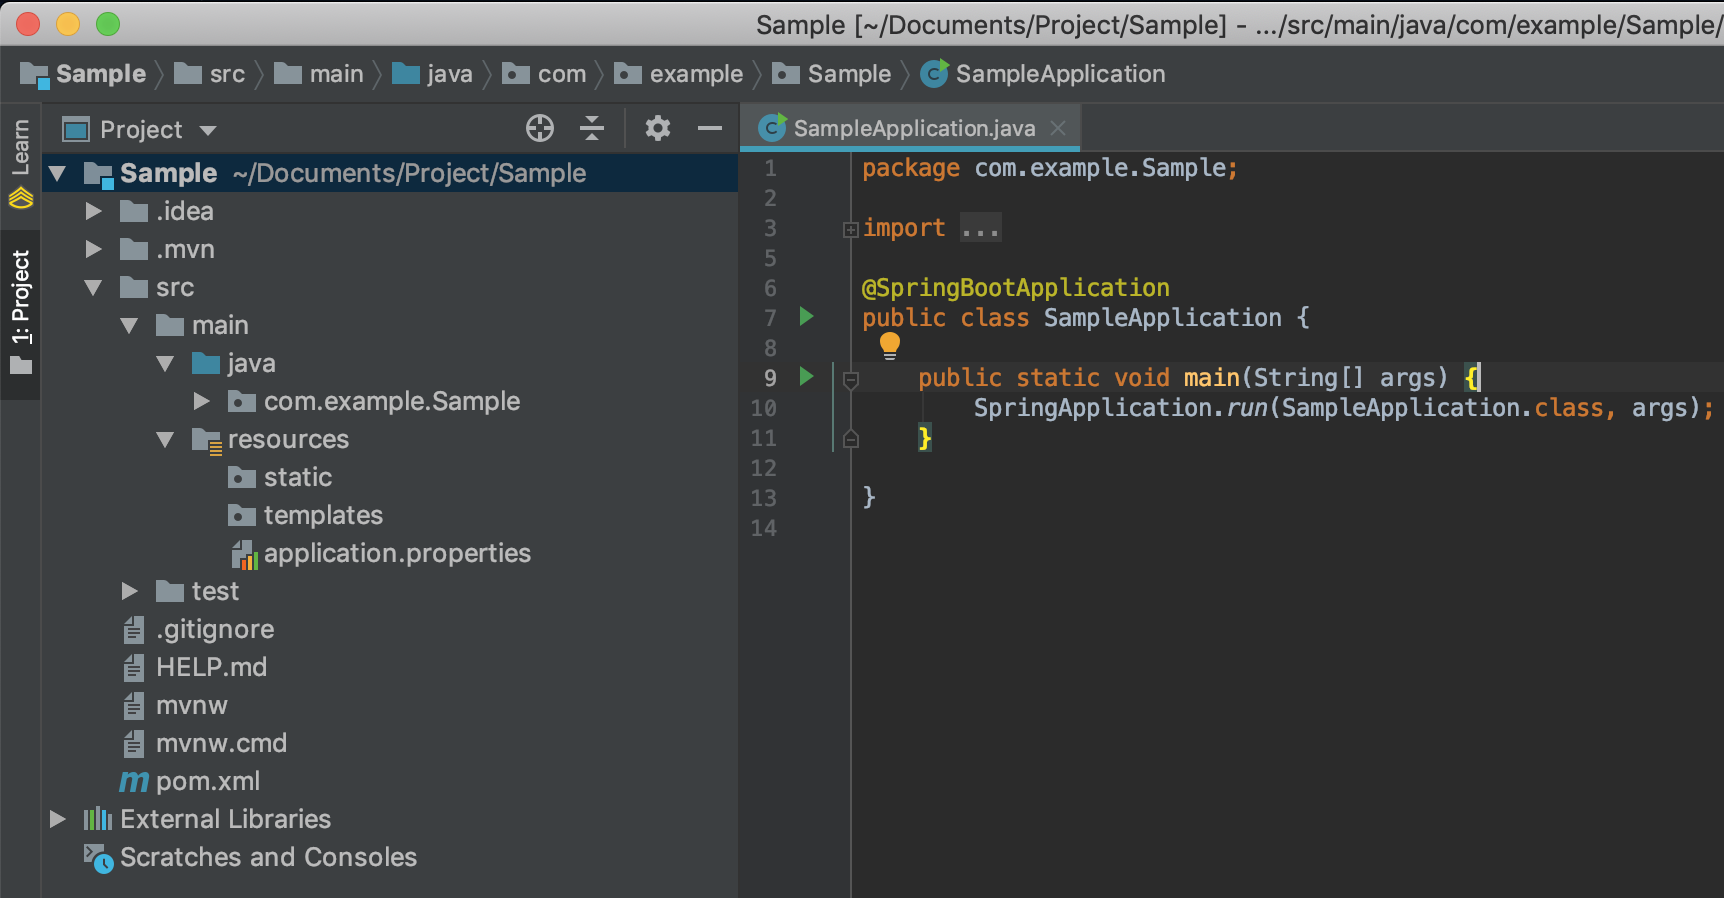Click line number 9 in the gutter
The height and width of the screenshot is (898, 1724).
point(770,378)
